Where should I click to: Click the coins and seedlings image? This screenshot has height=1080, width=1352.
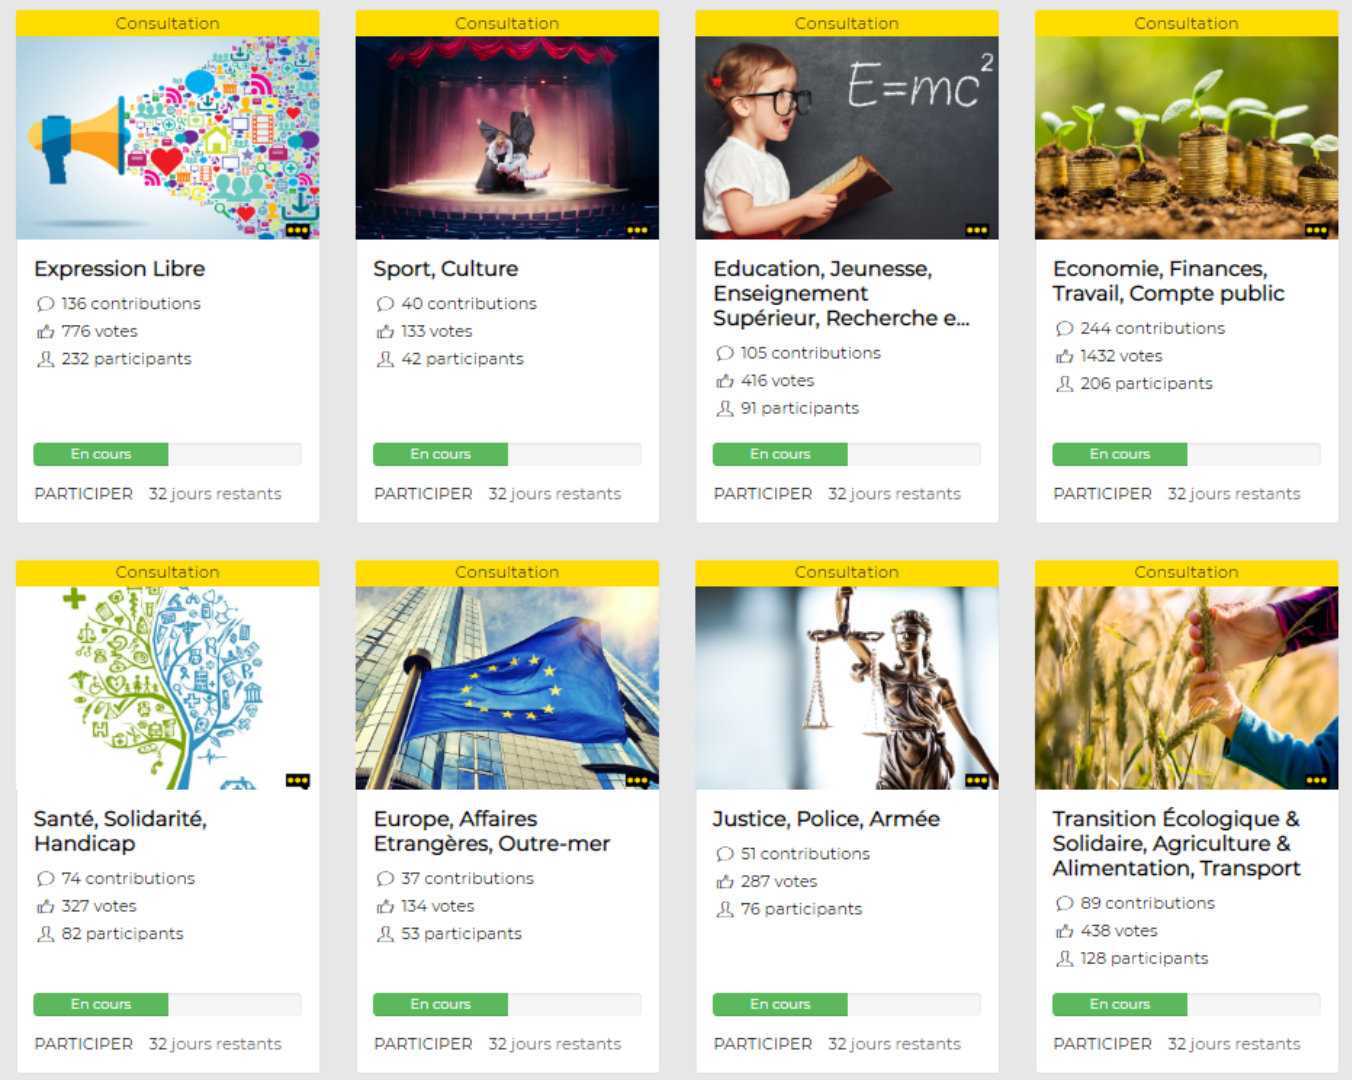coord(1186,138)
